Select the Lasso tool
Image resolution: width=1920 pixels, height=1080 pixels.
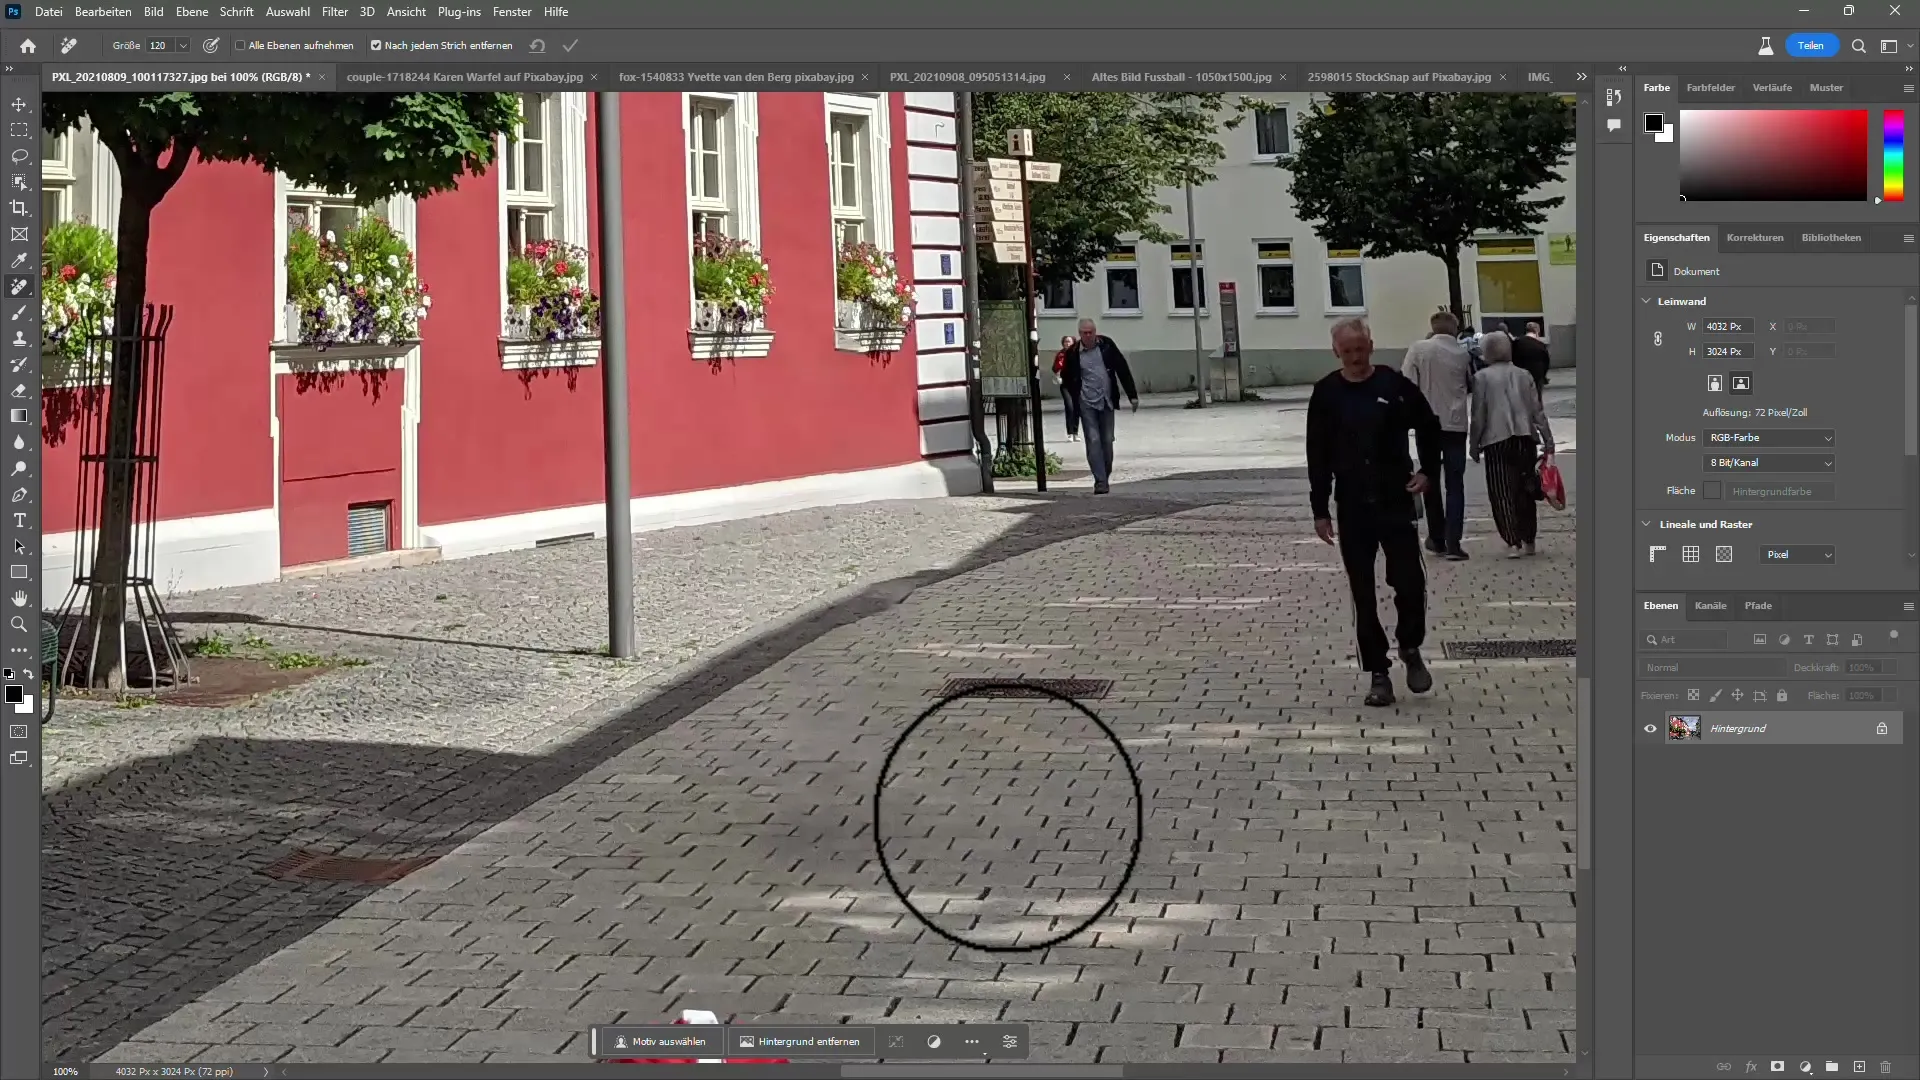point(18,156)
